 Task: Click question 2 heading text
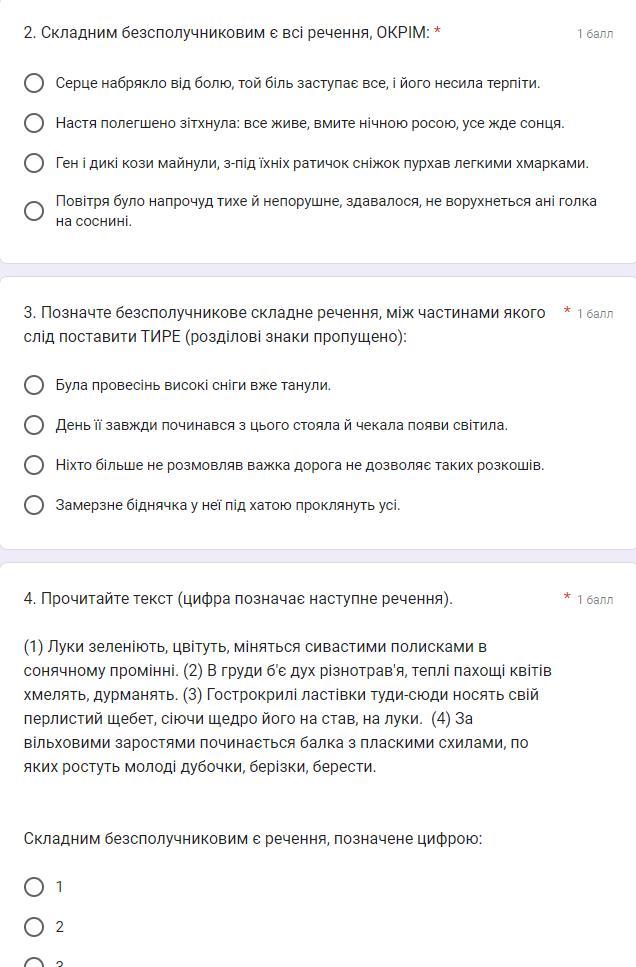pos(226,33)
